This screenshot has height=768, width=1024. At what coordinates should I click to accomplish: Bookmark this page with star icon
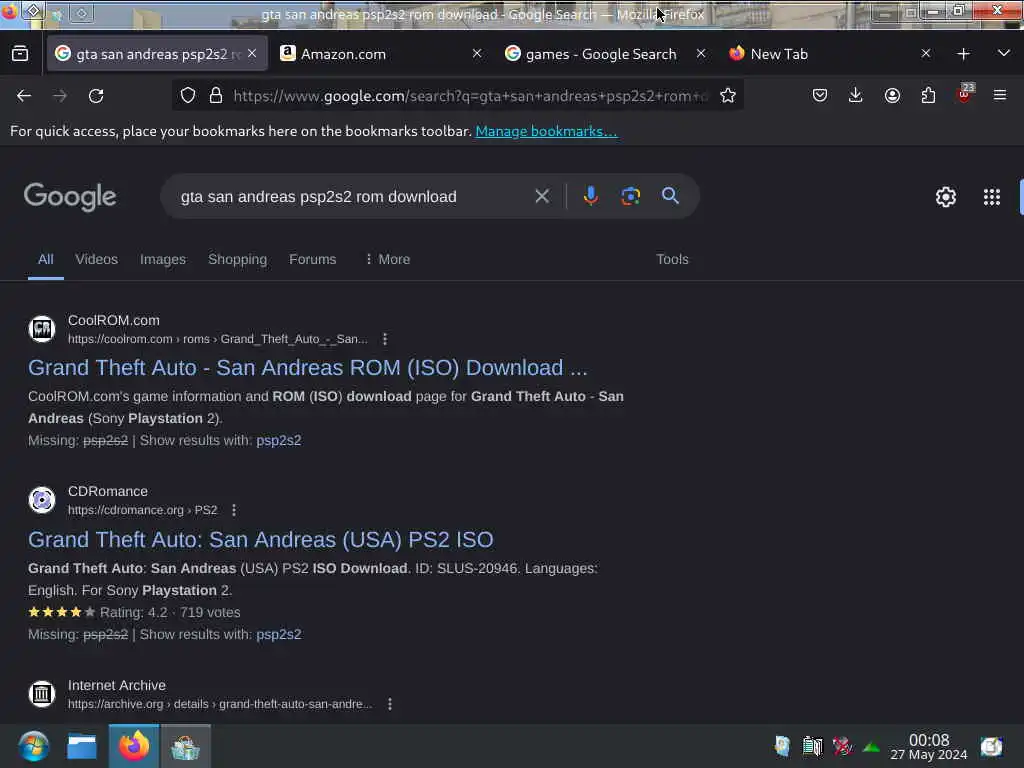728,95
